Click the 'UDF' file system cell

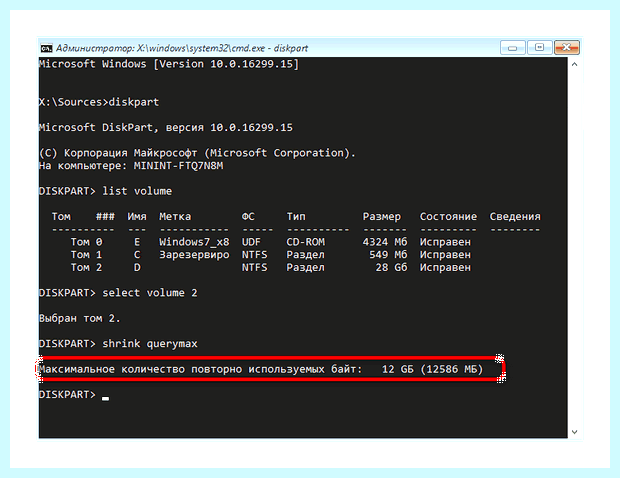coord(251,242)
